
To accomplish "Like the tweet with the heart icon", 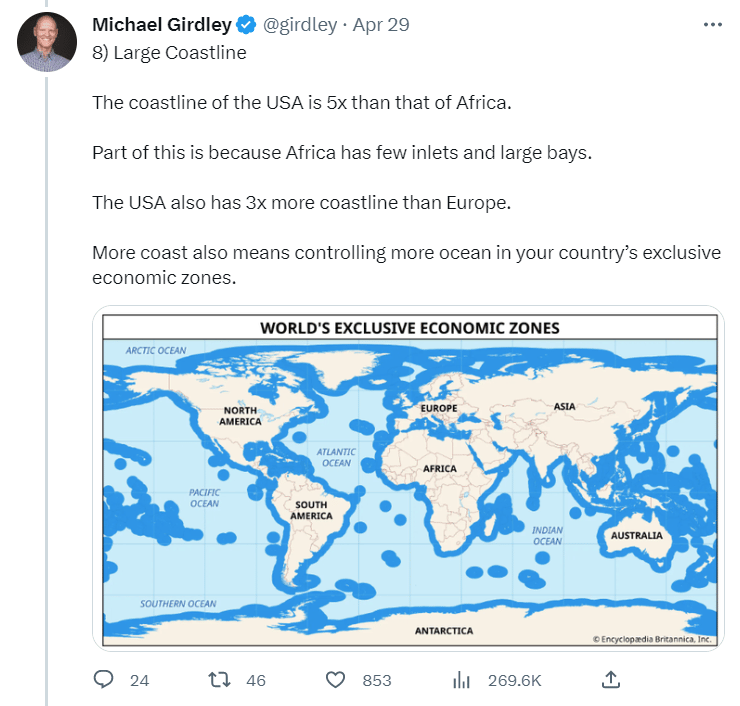I will pyautogui.click(x=336, y=680).
